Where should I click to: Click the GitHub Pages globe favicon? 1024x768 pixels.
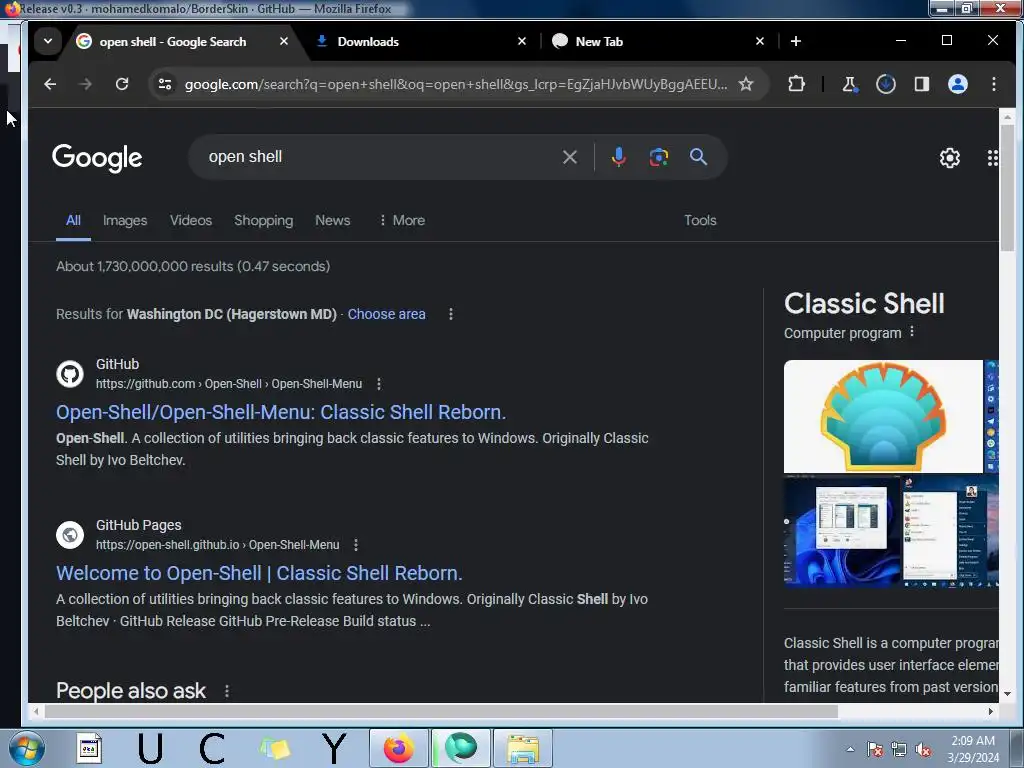pyautogui.click(x=70, y=535)
